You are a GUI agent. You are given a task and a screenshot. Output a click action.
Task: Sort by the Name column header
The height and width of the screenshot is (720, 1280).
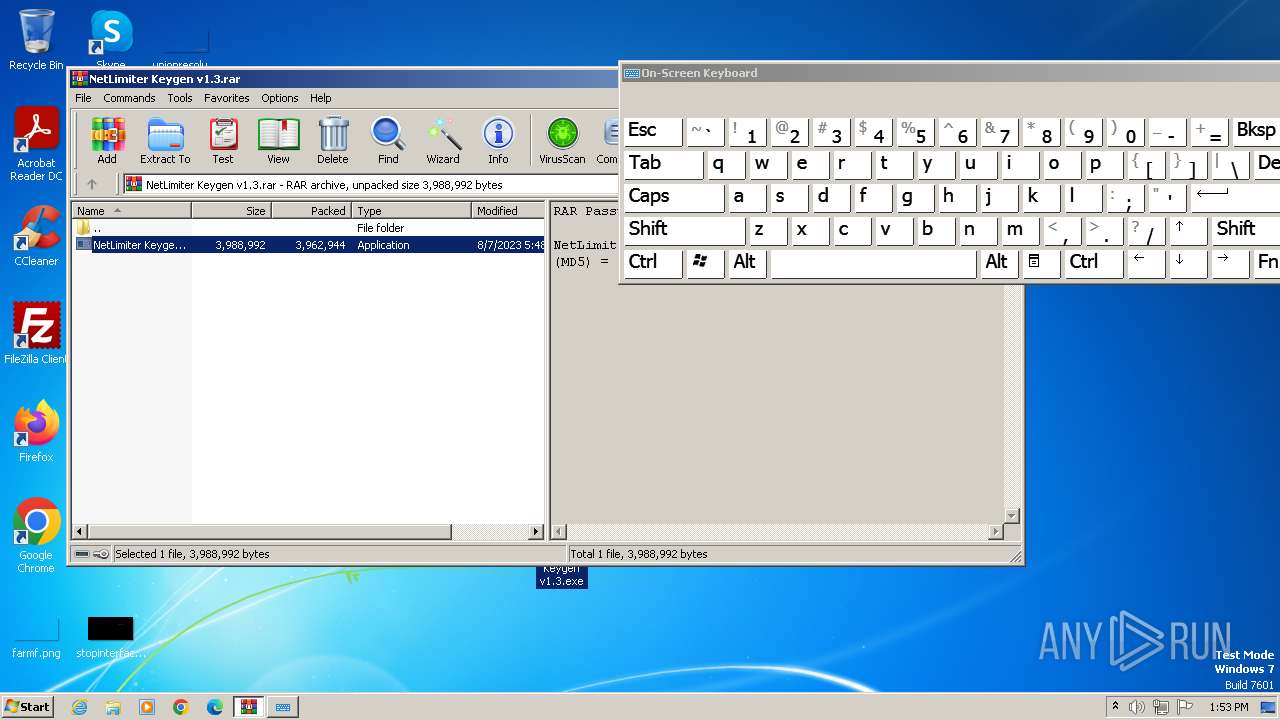click(132, 211)
